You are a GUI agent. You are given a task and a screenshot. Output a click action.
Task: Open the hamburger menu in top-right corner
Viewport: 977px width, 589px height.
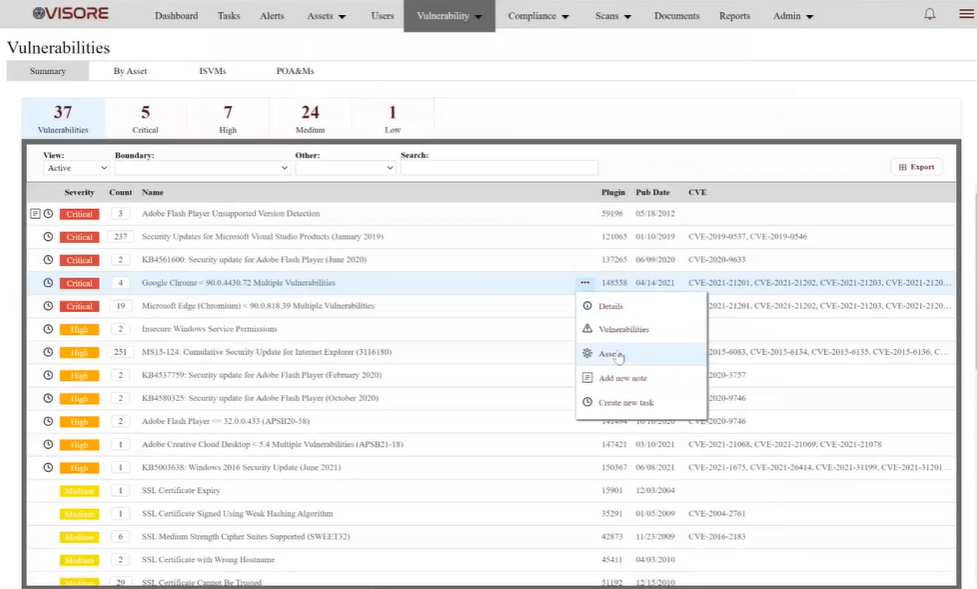tap(966, 15)
